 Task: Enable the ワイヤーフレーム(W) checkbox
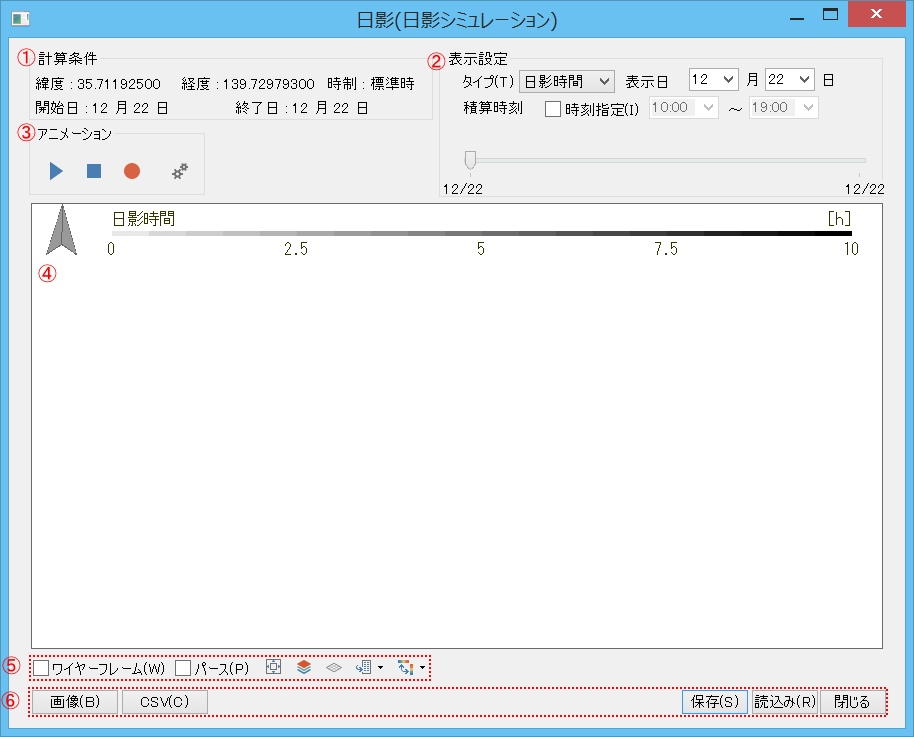point(41,668)
